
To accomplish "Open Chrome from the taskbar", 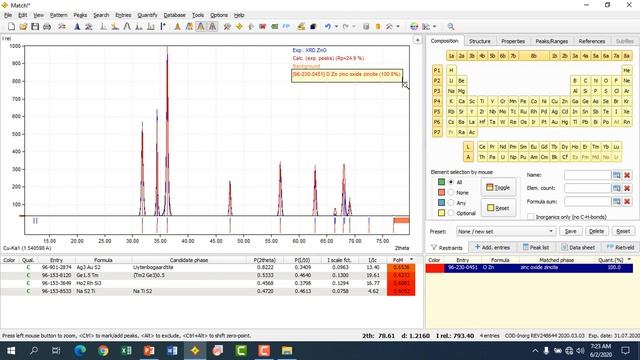I will (x=103, y=351).
